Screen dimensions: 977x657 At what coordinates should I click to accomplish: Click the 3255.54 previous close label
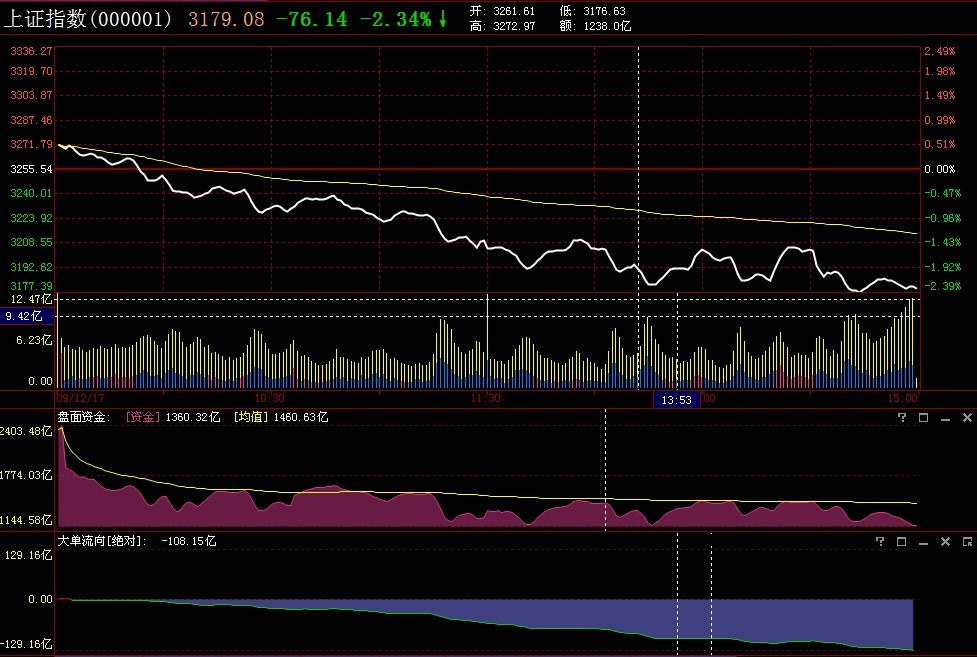[x=31, y=169]
